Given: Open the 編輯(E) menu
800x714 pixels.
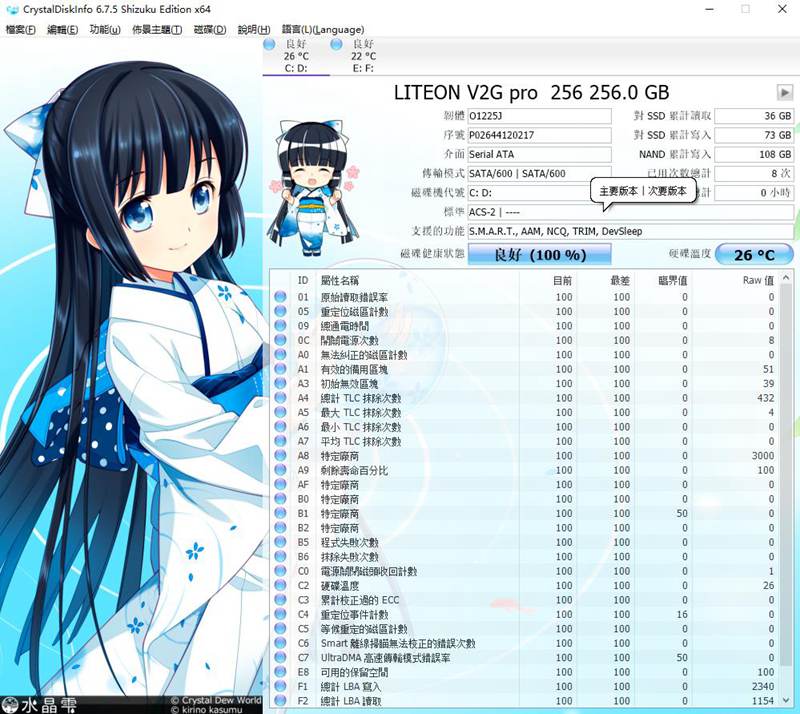Looking at the screenshot, I should pos(62,30).
